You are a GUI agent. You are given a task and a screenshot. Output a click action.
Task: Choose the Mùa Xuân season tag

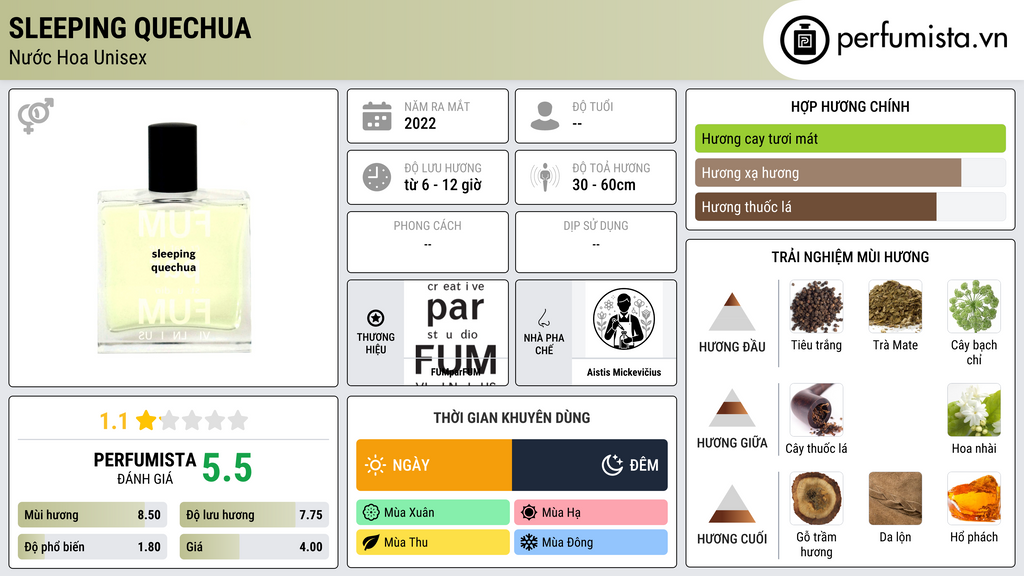[433, 513]
